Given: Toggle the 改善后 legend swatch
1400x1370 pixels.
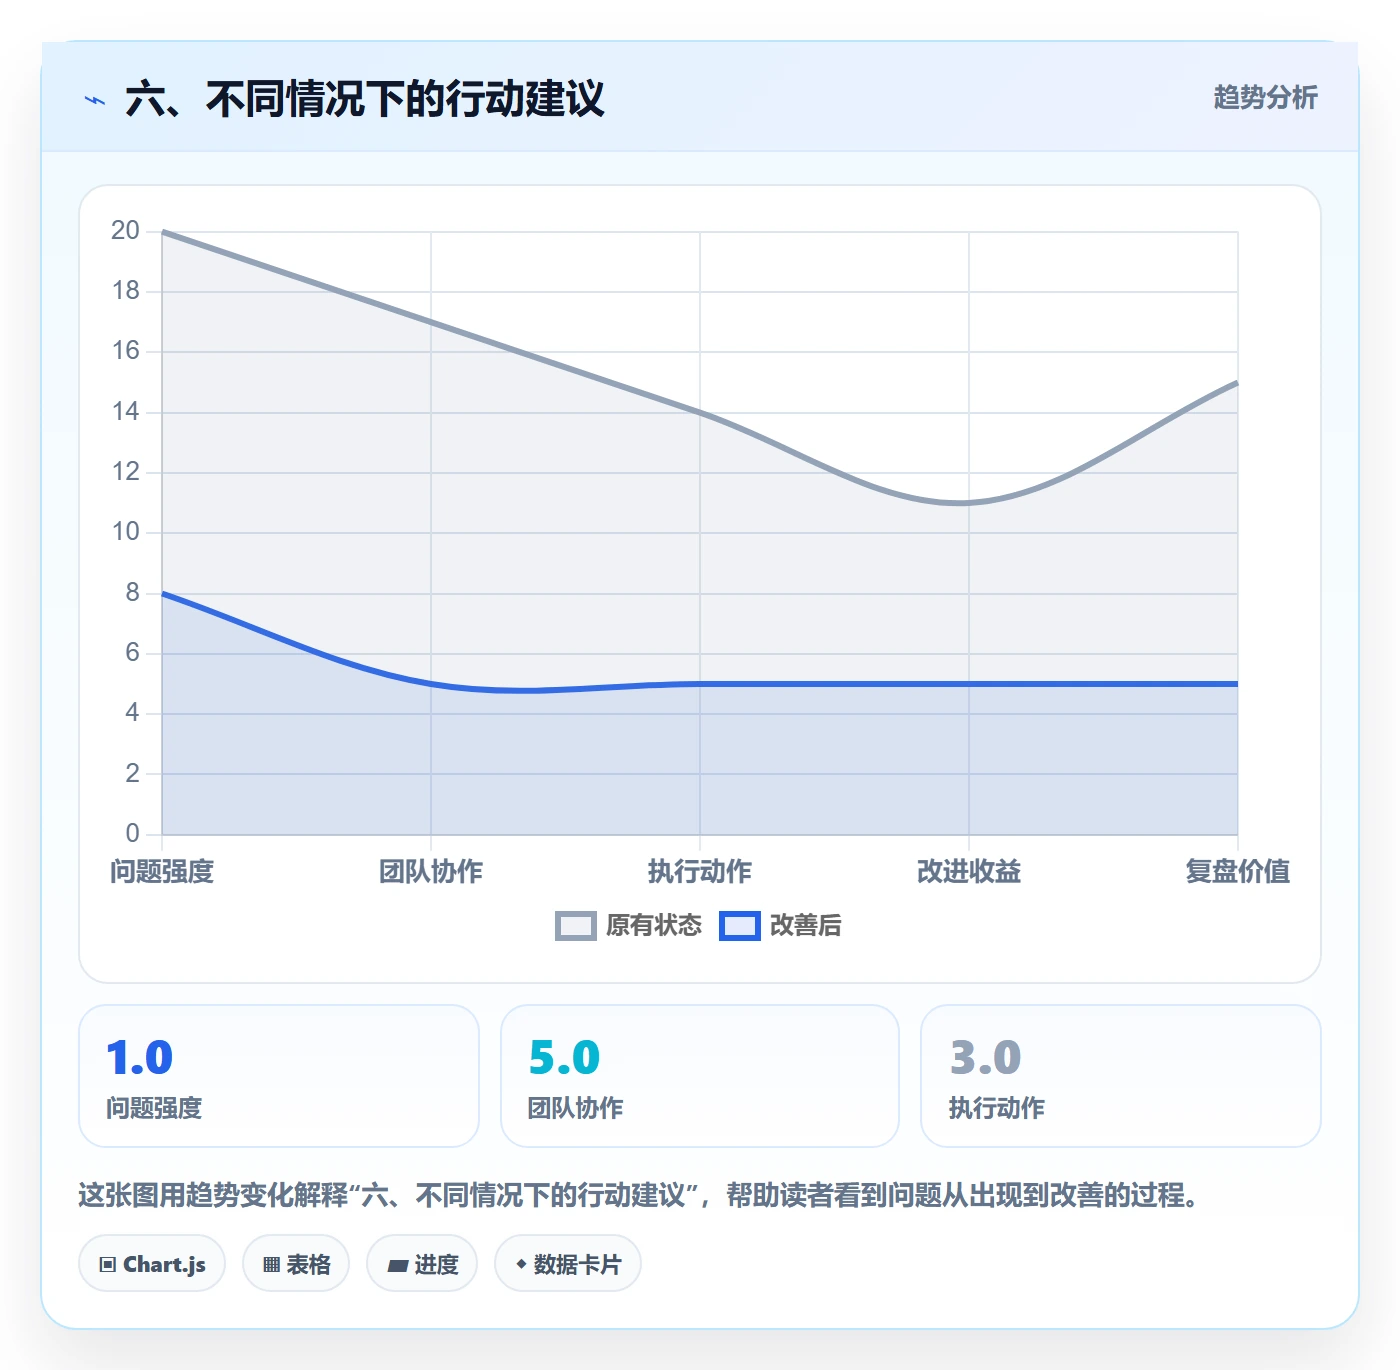Looking at the screenshot, I should [740, 926].
